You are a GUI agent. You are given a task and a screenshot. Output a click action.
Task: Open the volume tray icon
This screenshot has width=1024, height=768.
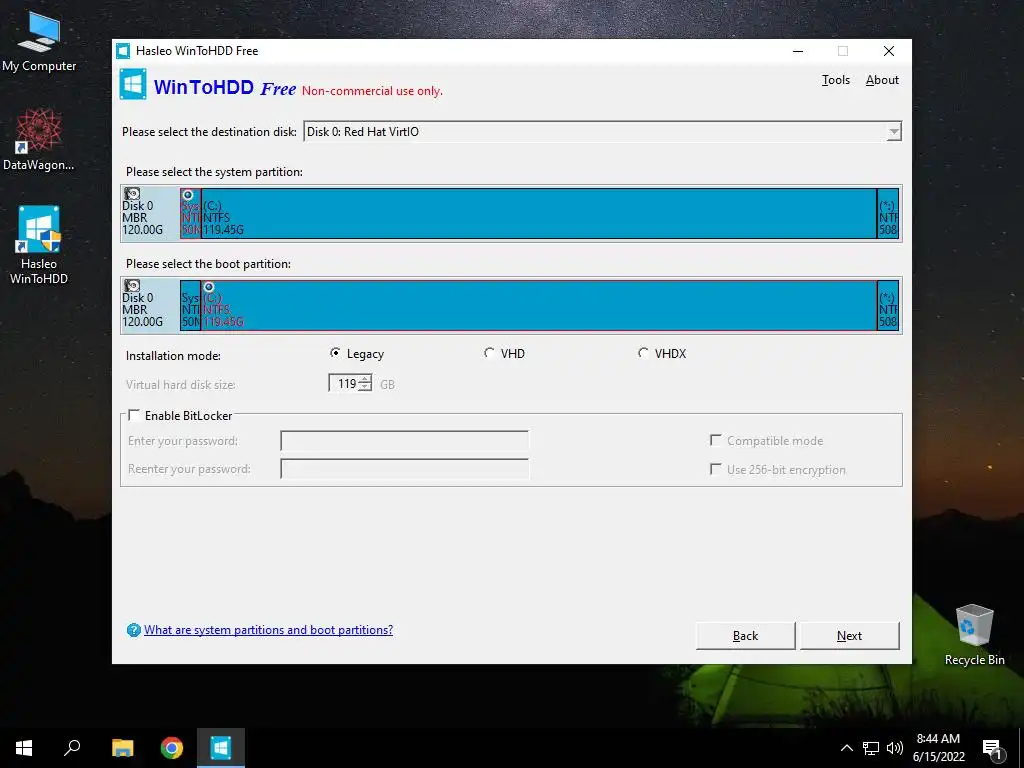click(895, 748)
